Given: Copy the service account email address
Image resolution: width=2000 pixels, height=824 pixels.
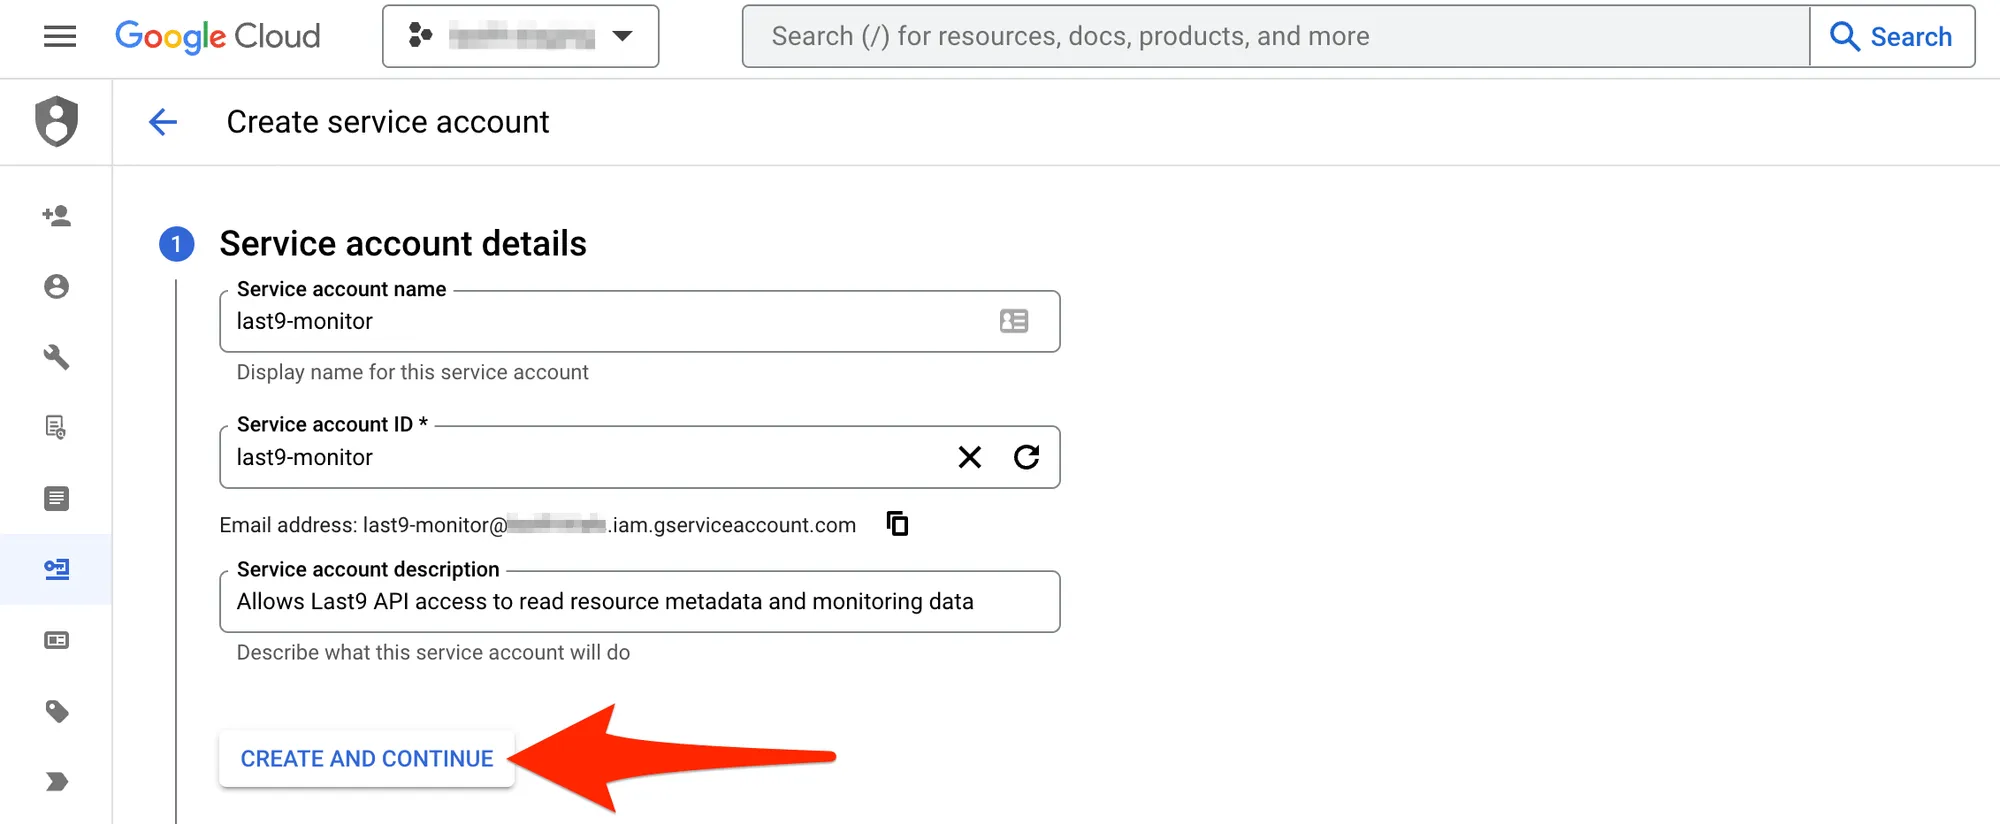Looking at the screenshot, I should click(897, 524).
